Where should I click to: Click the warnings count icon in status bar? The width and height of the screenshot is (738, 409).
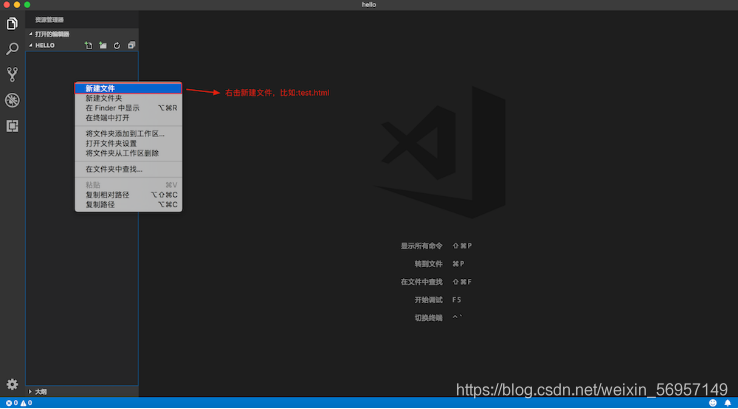point(26,403)
